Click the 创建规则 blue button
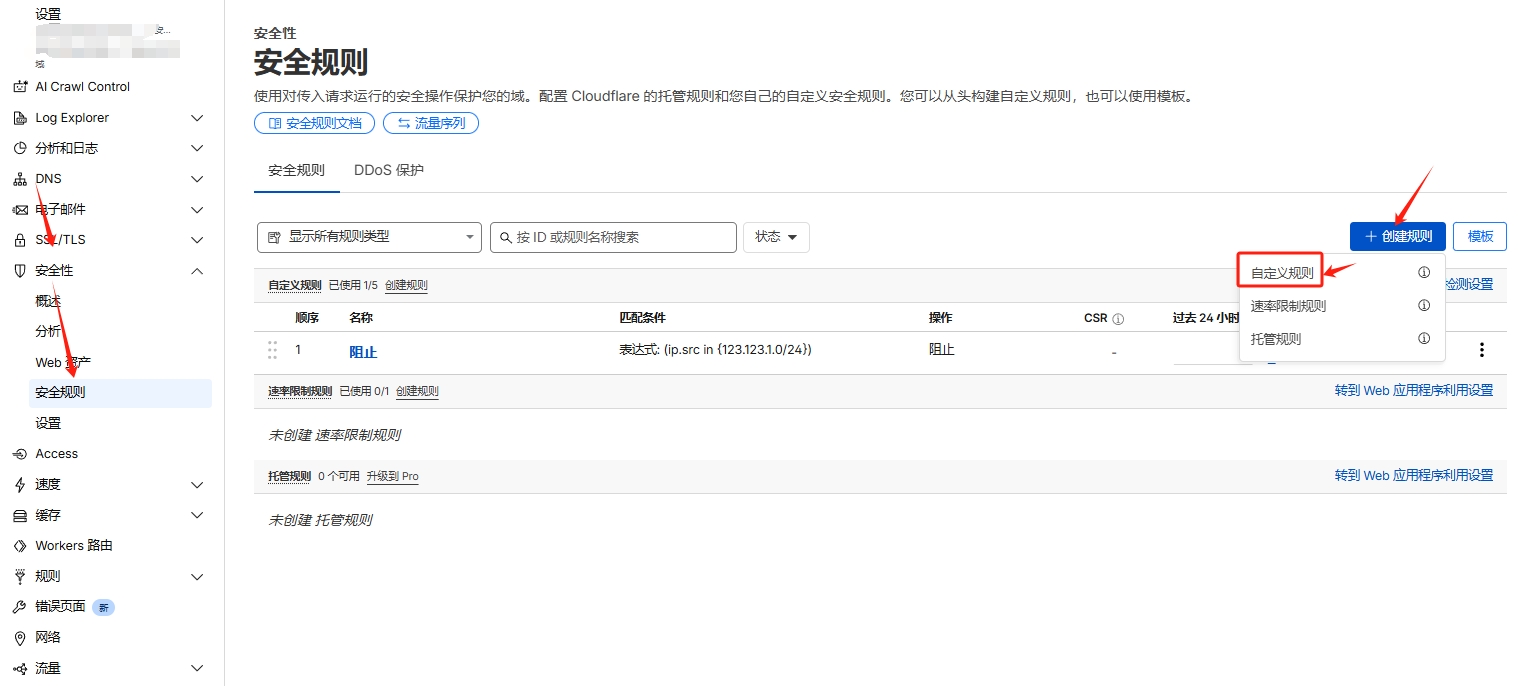Viewport: 1518px width, 686px height. tap(1397, 236)
